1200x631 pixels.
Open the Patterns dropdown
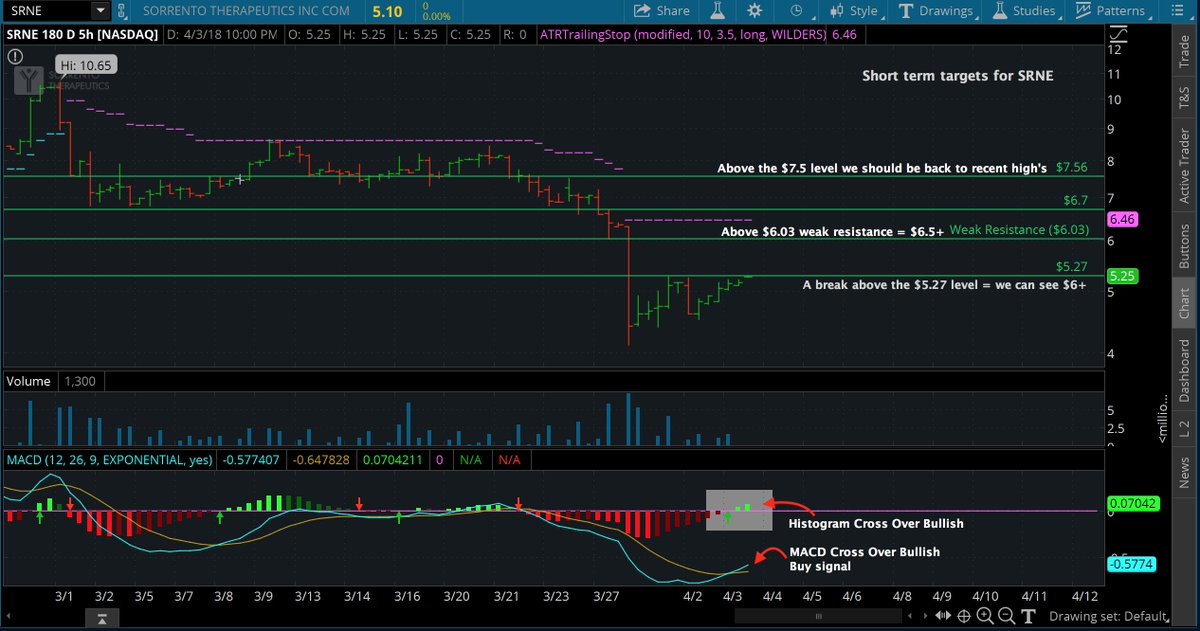(x=1111, y=11)
